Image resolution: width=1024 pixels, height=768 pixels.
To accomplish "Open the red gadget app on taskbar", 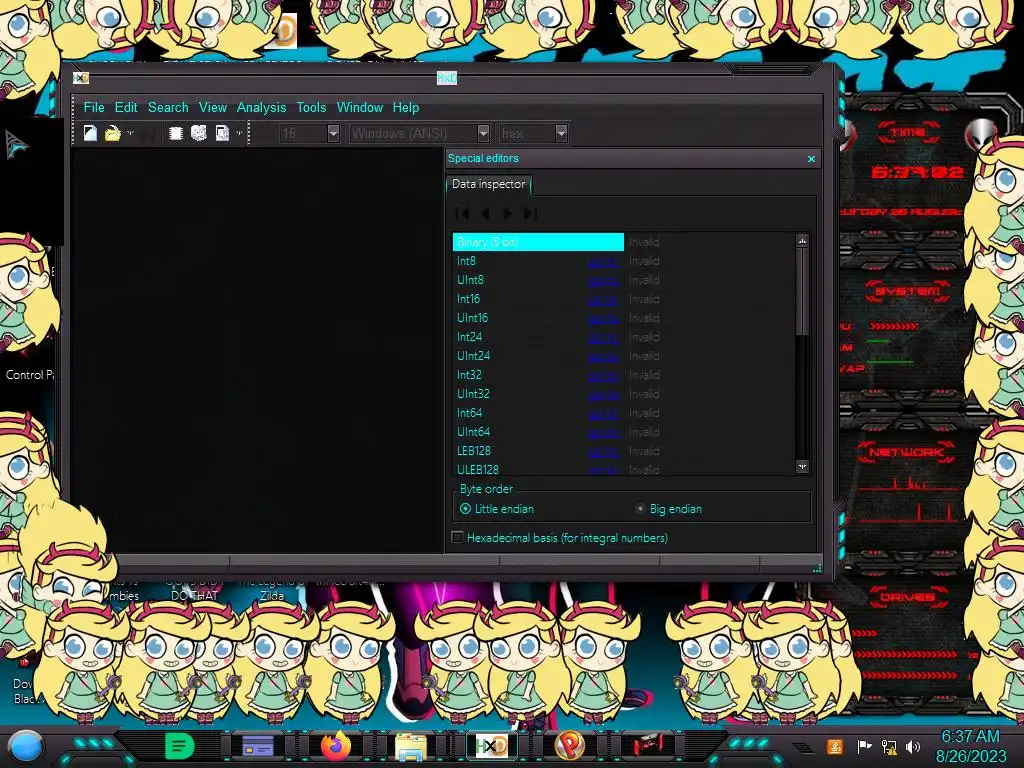I will 647,746.
